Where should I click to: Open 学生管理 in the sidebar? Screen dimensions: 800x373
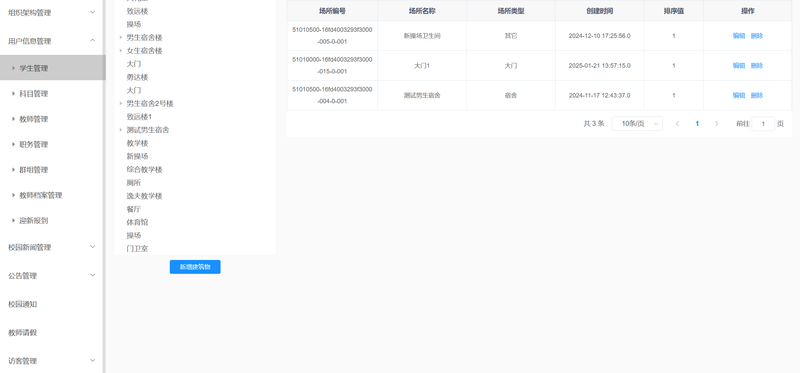[53, 68]
